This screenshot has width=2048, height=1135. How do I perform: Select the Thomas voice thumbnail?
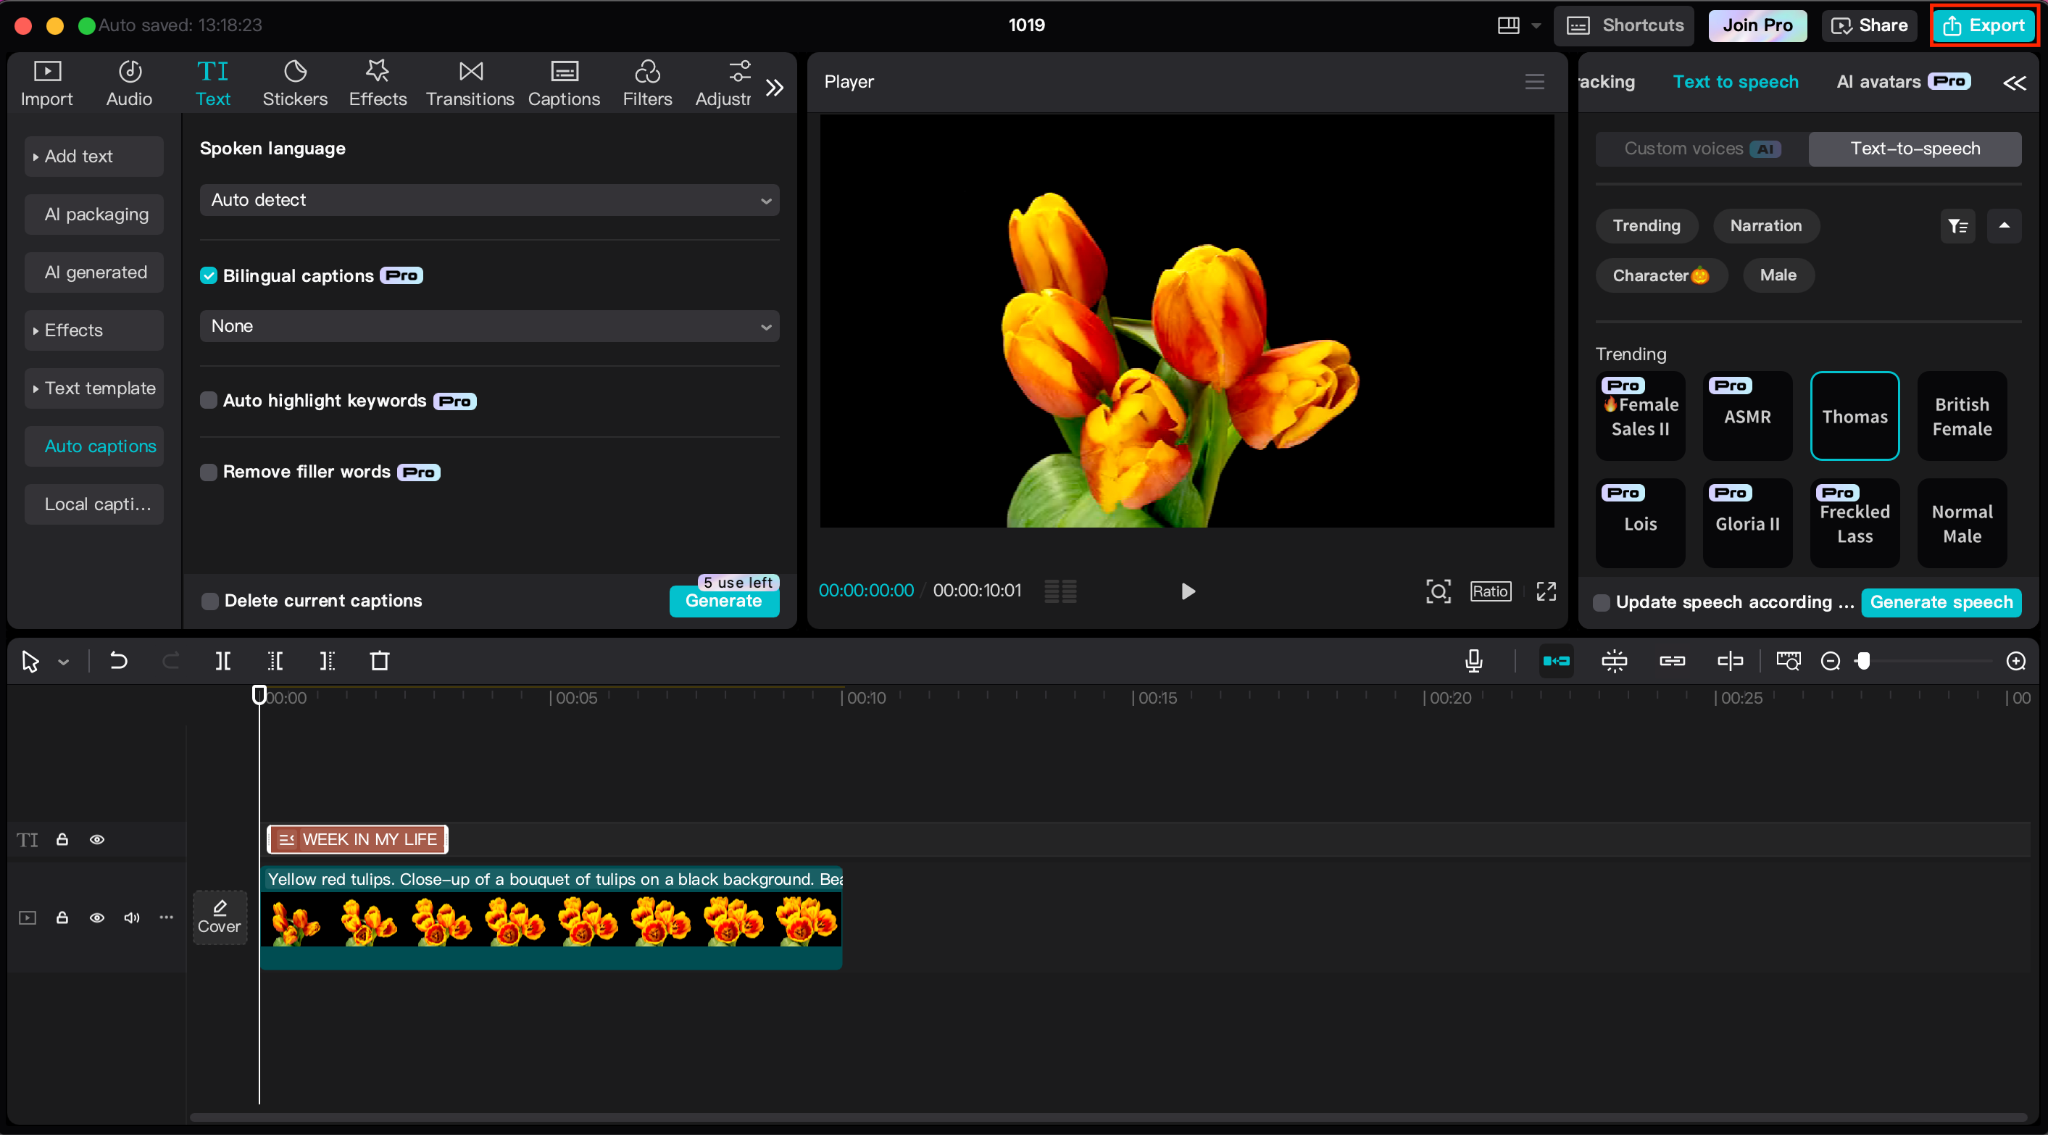tap(1853, 415)
